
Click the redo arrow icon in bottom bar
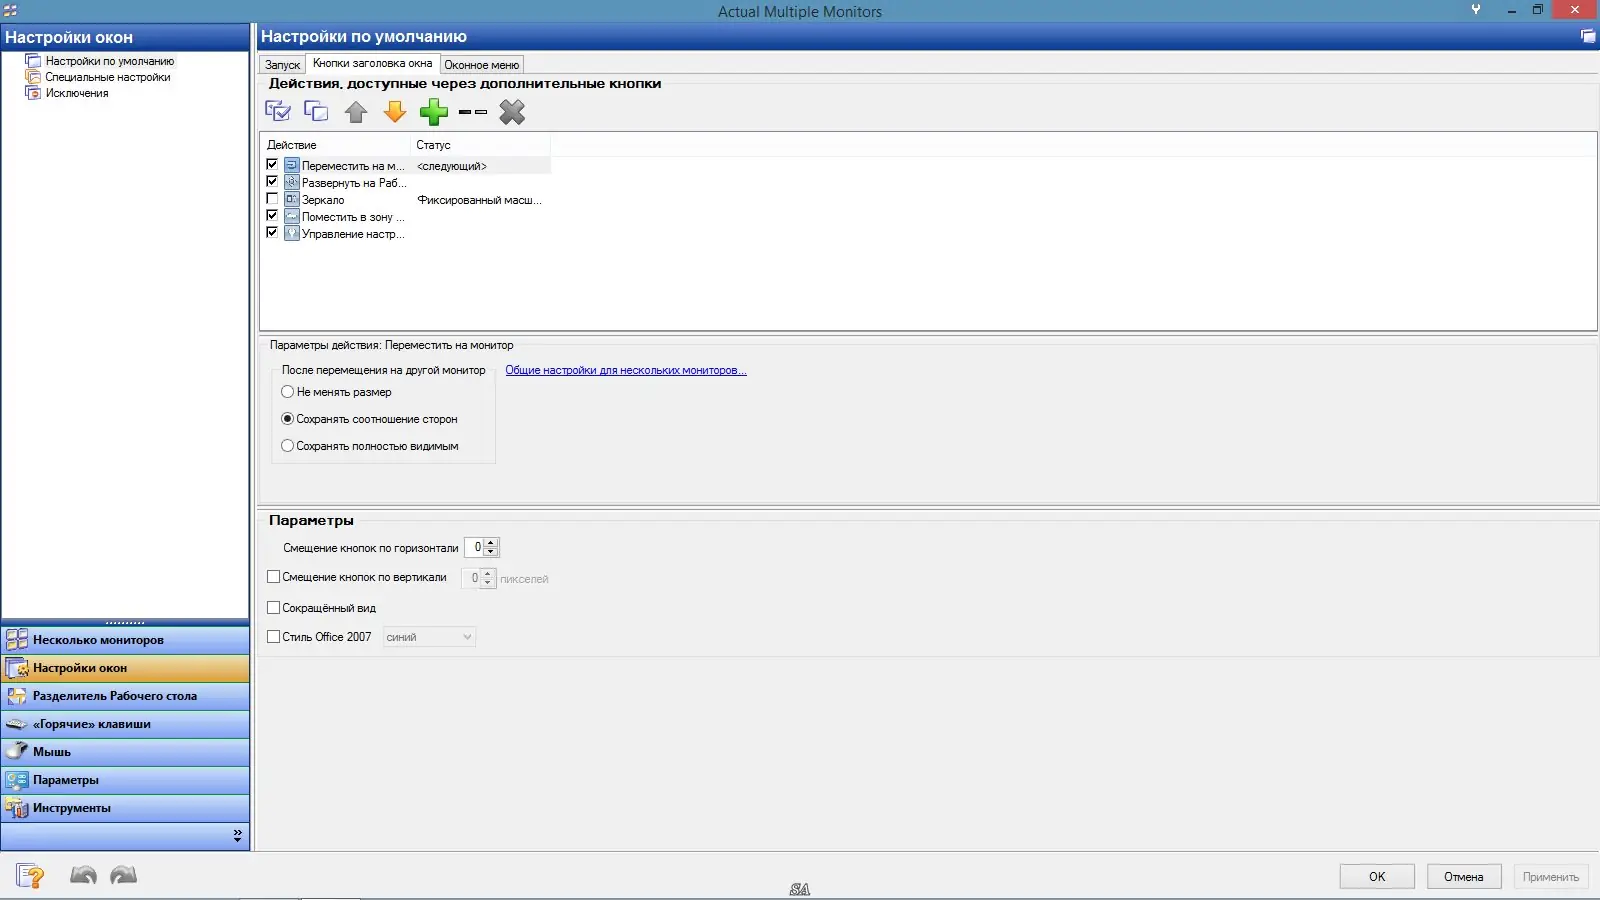[124, 876]
